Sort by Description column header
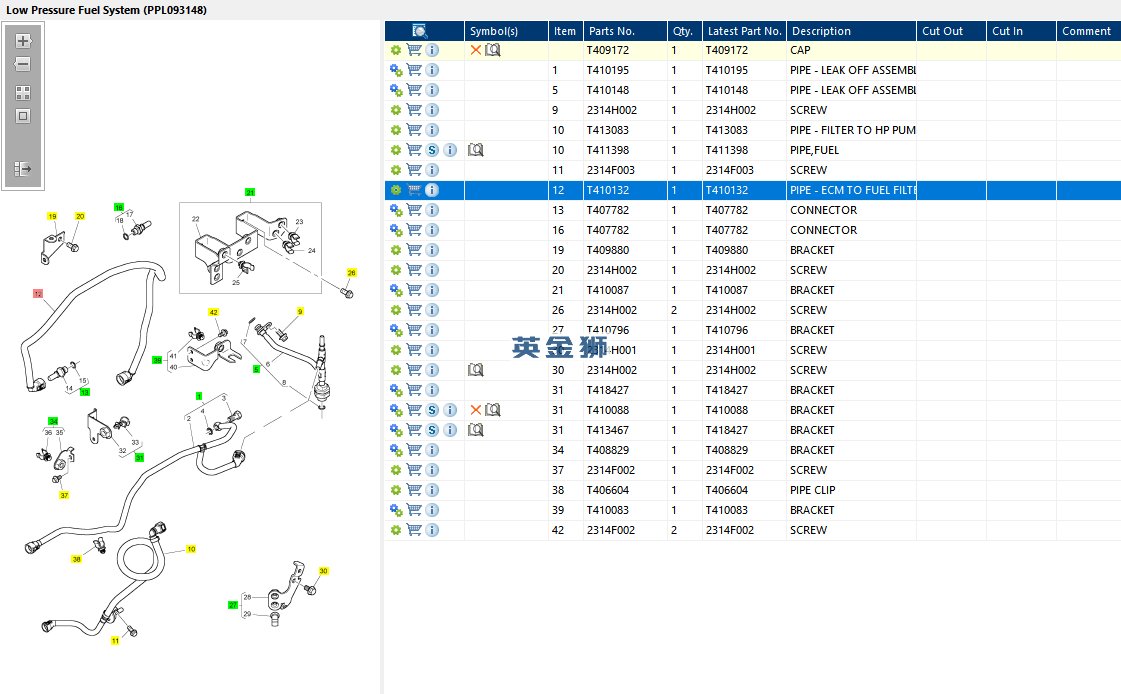The width and height of the screenshot is (1121, 694). coord(851,31)
